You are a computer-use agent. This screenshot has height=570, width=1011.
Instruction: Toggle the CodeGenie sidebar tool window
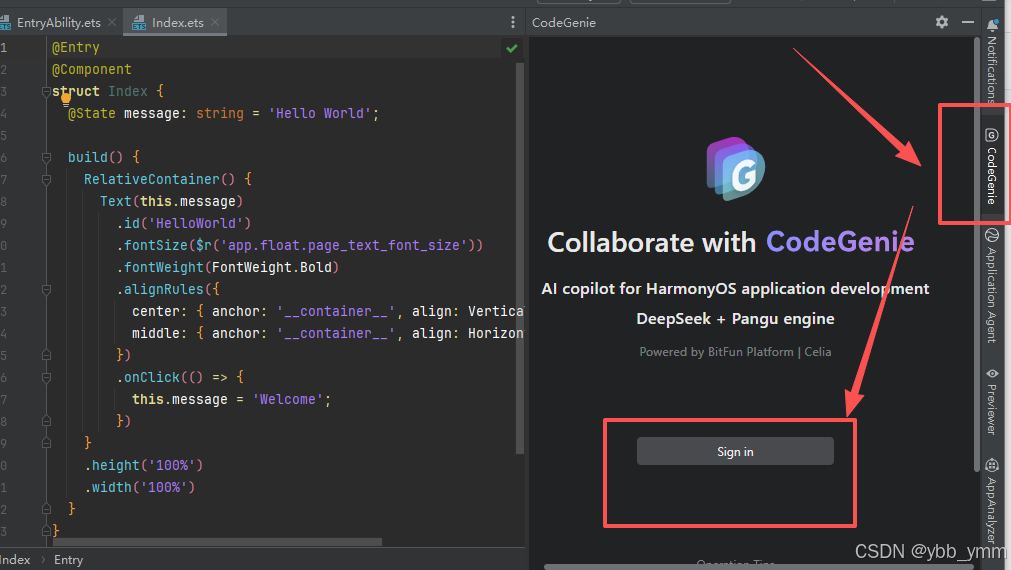pyautogui.click(x=992, y=166)
